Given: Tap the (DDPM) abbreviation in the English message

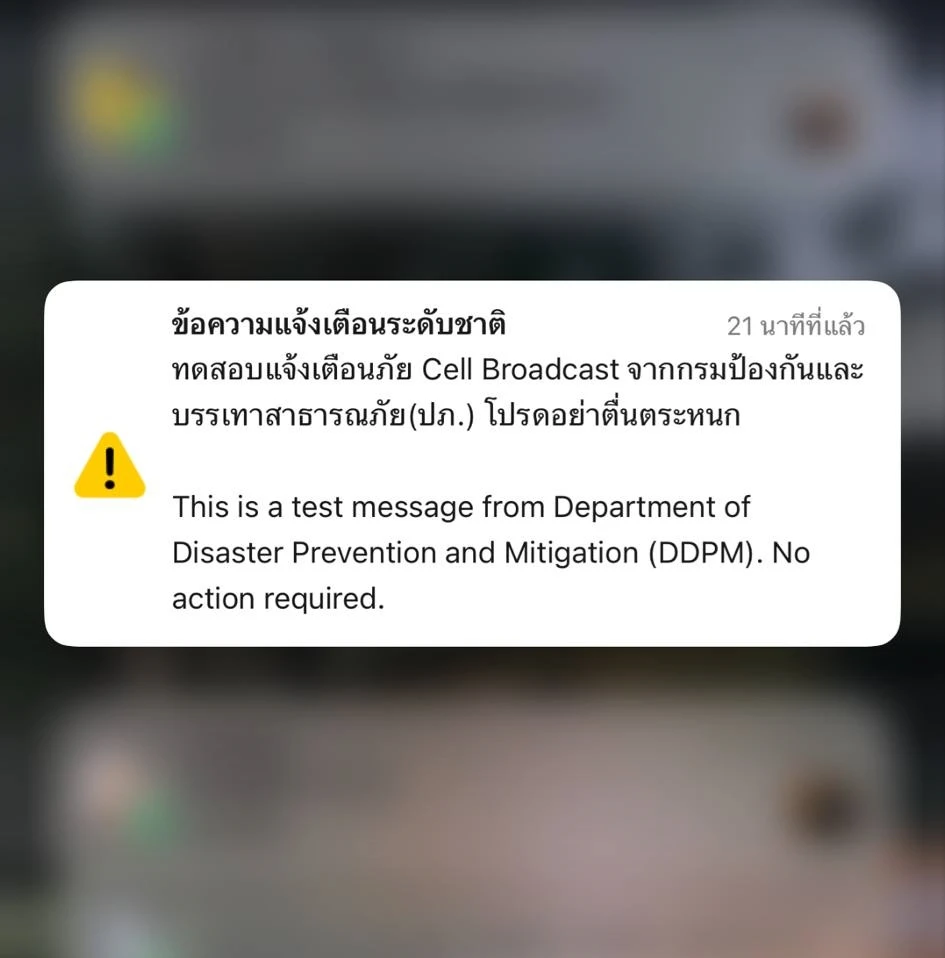Looking at the screenshot, I should point(701,553).
